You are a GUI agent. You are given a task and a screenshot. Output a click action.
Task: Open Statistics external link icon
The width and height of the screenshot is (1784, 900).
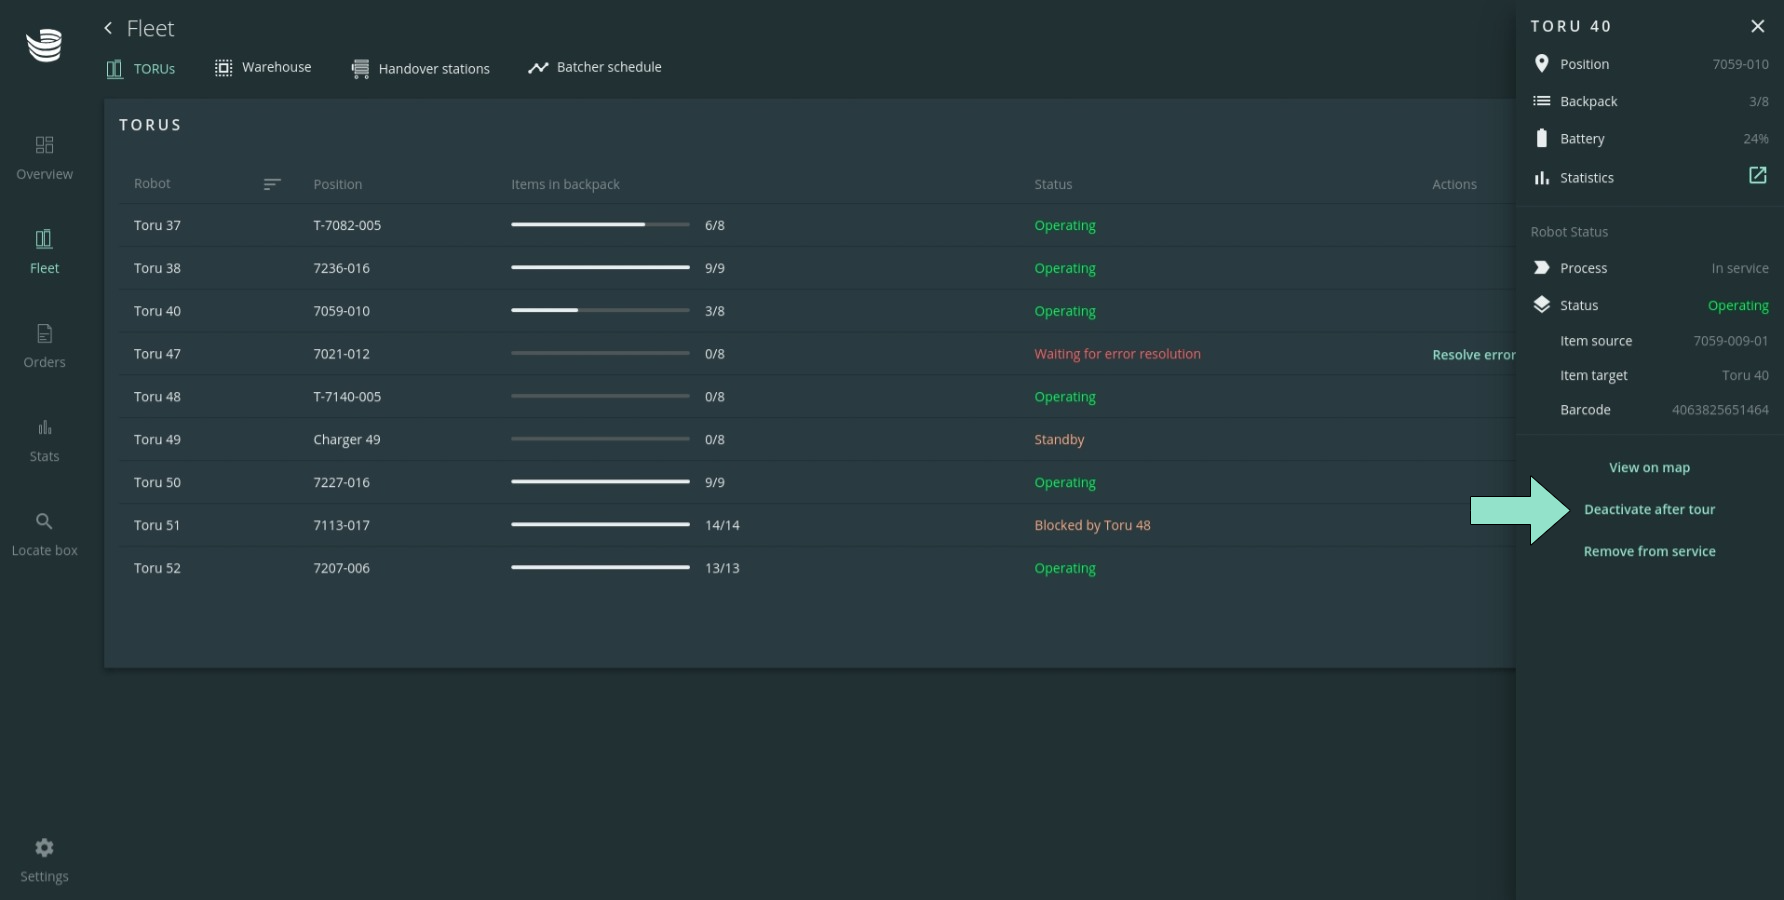(x=1757, y=176)
